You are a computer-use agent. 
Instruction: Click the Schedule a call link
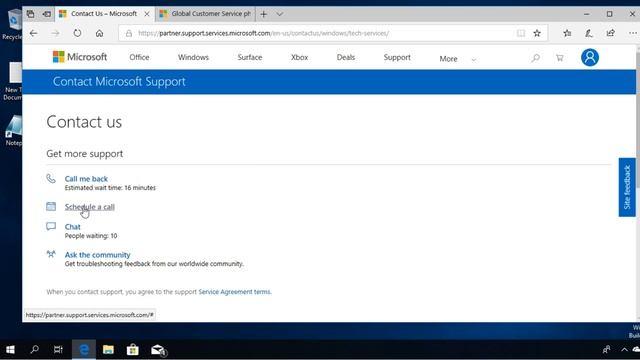(89, 207)
